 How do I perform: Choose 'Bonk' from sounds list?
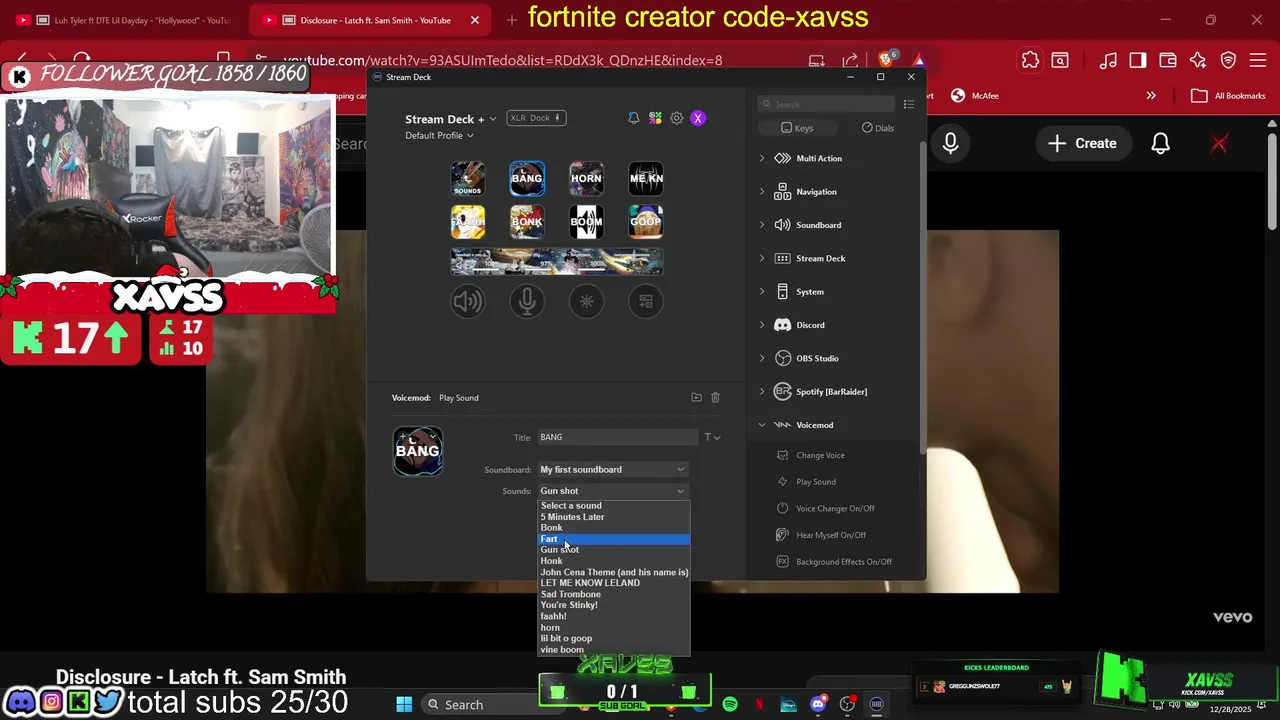[x=614, y=528]
